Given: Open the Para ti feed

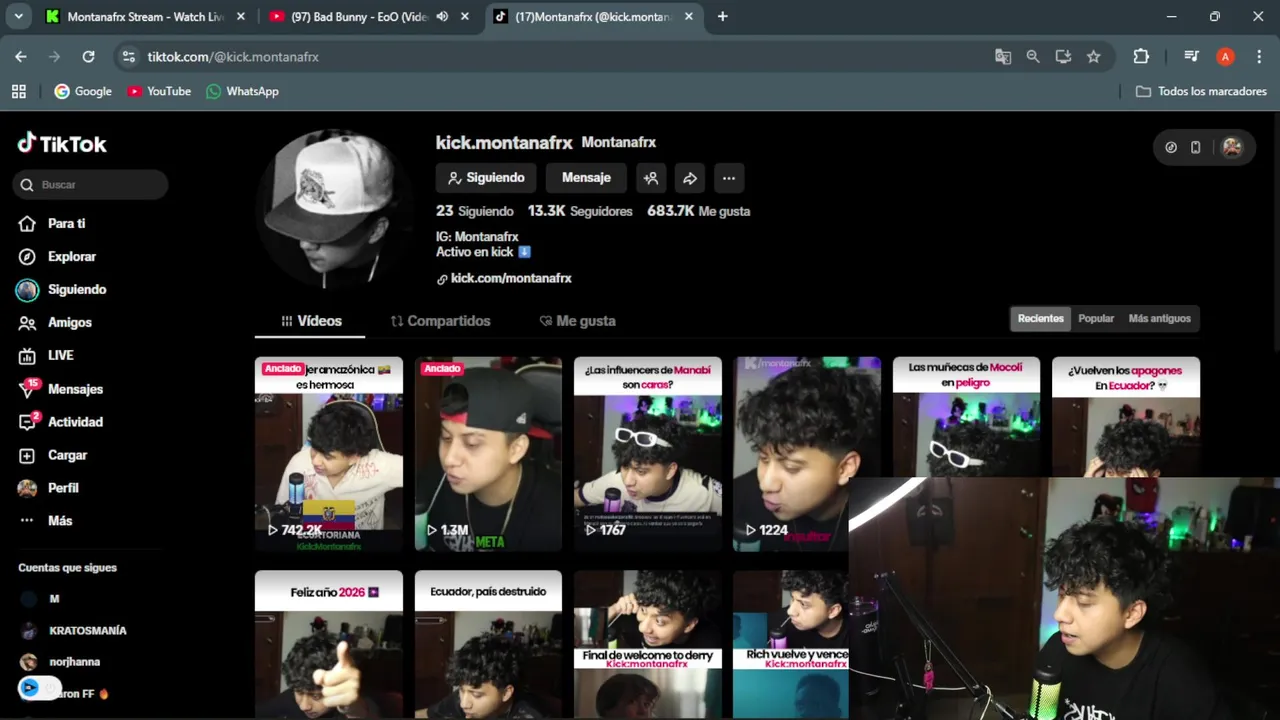Looking at the screenshot, I should coord(66,224).
